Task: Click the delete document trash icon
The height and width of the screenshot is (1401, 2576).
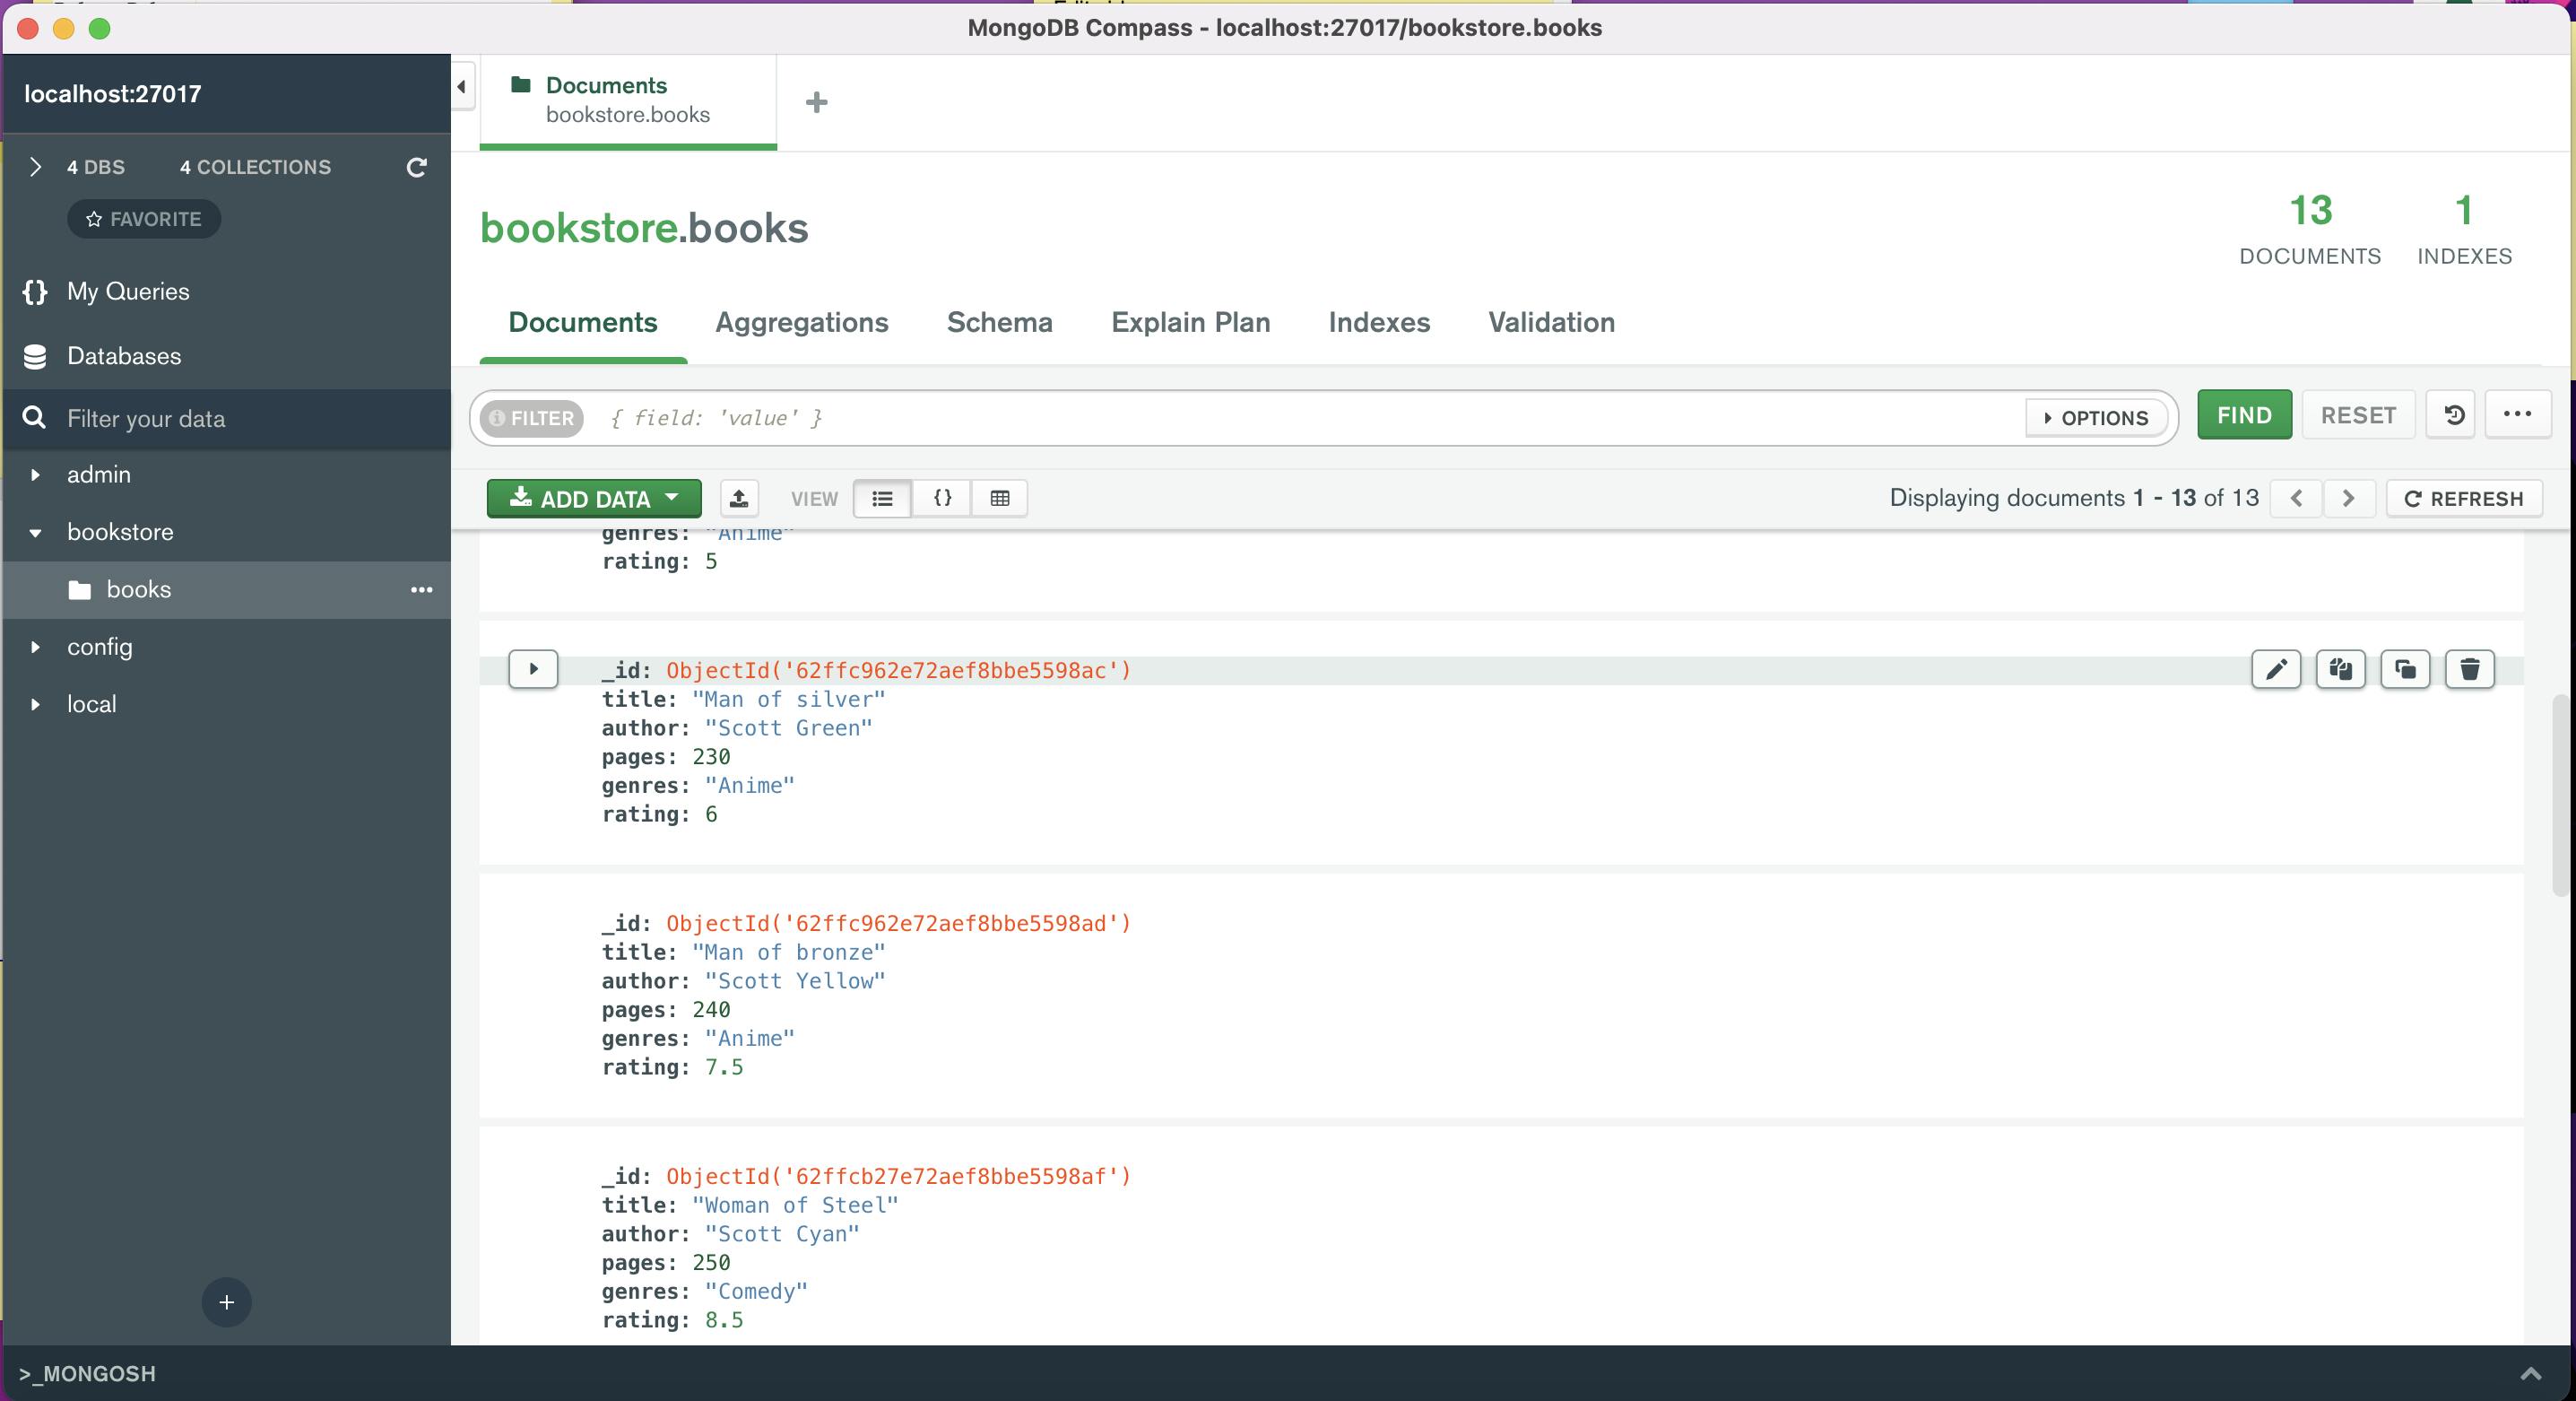Action: coord(2469,667)
